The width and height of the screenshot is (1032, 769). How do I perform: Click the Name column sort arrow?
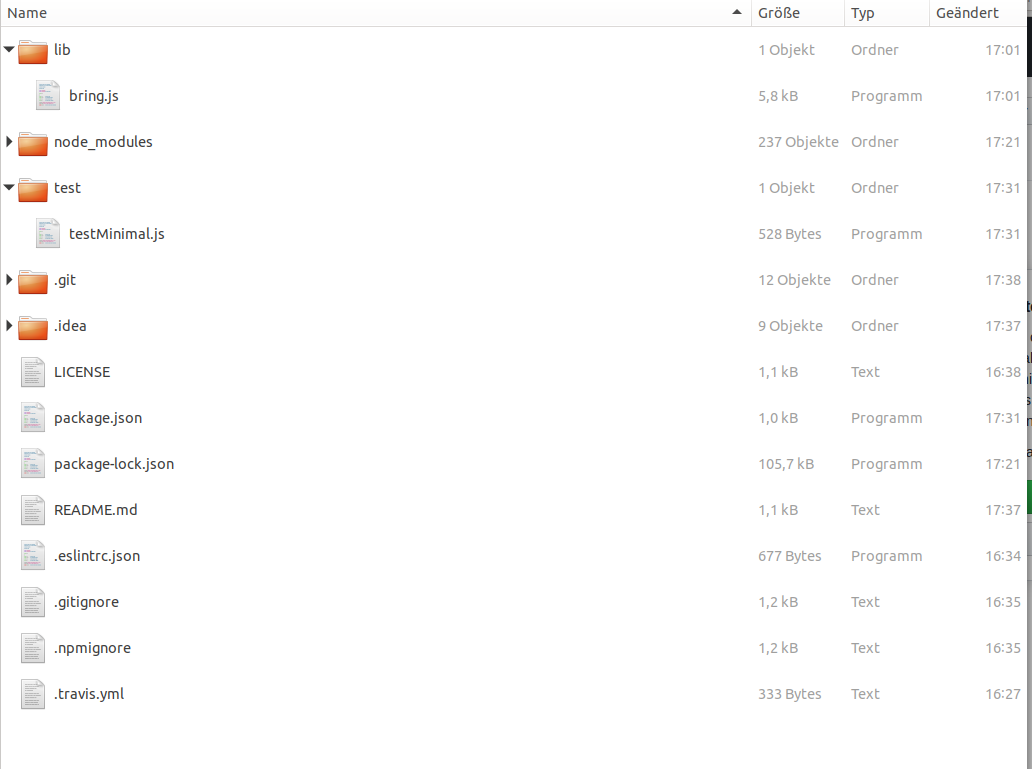point(736,13)
